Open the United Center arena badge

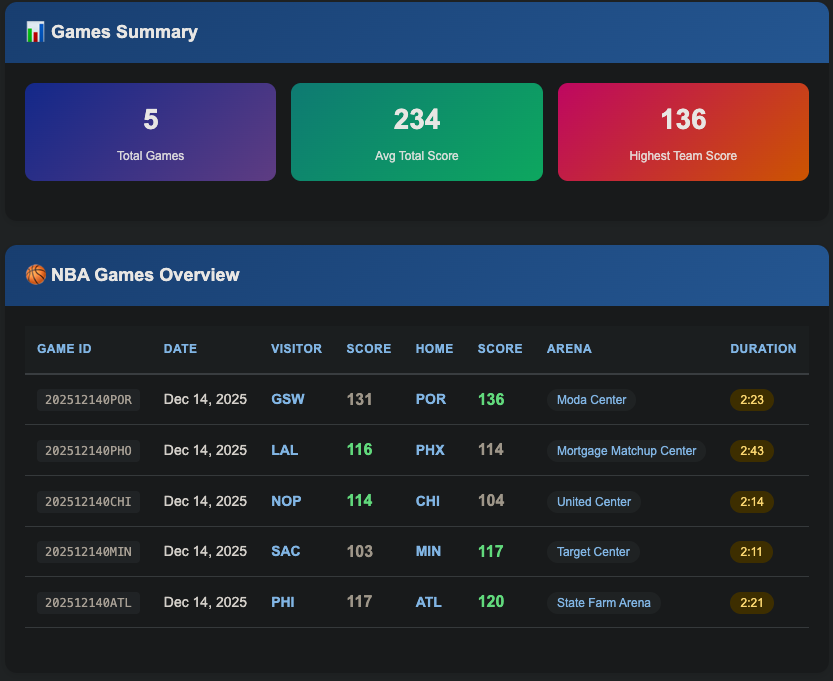pos(594,501)
